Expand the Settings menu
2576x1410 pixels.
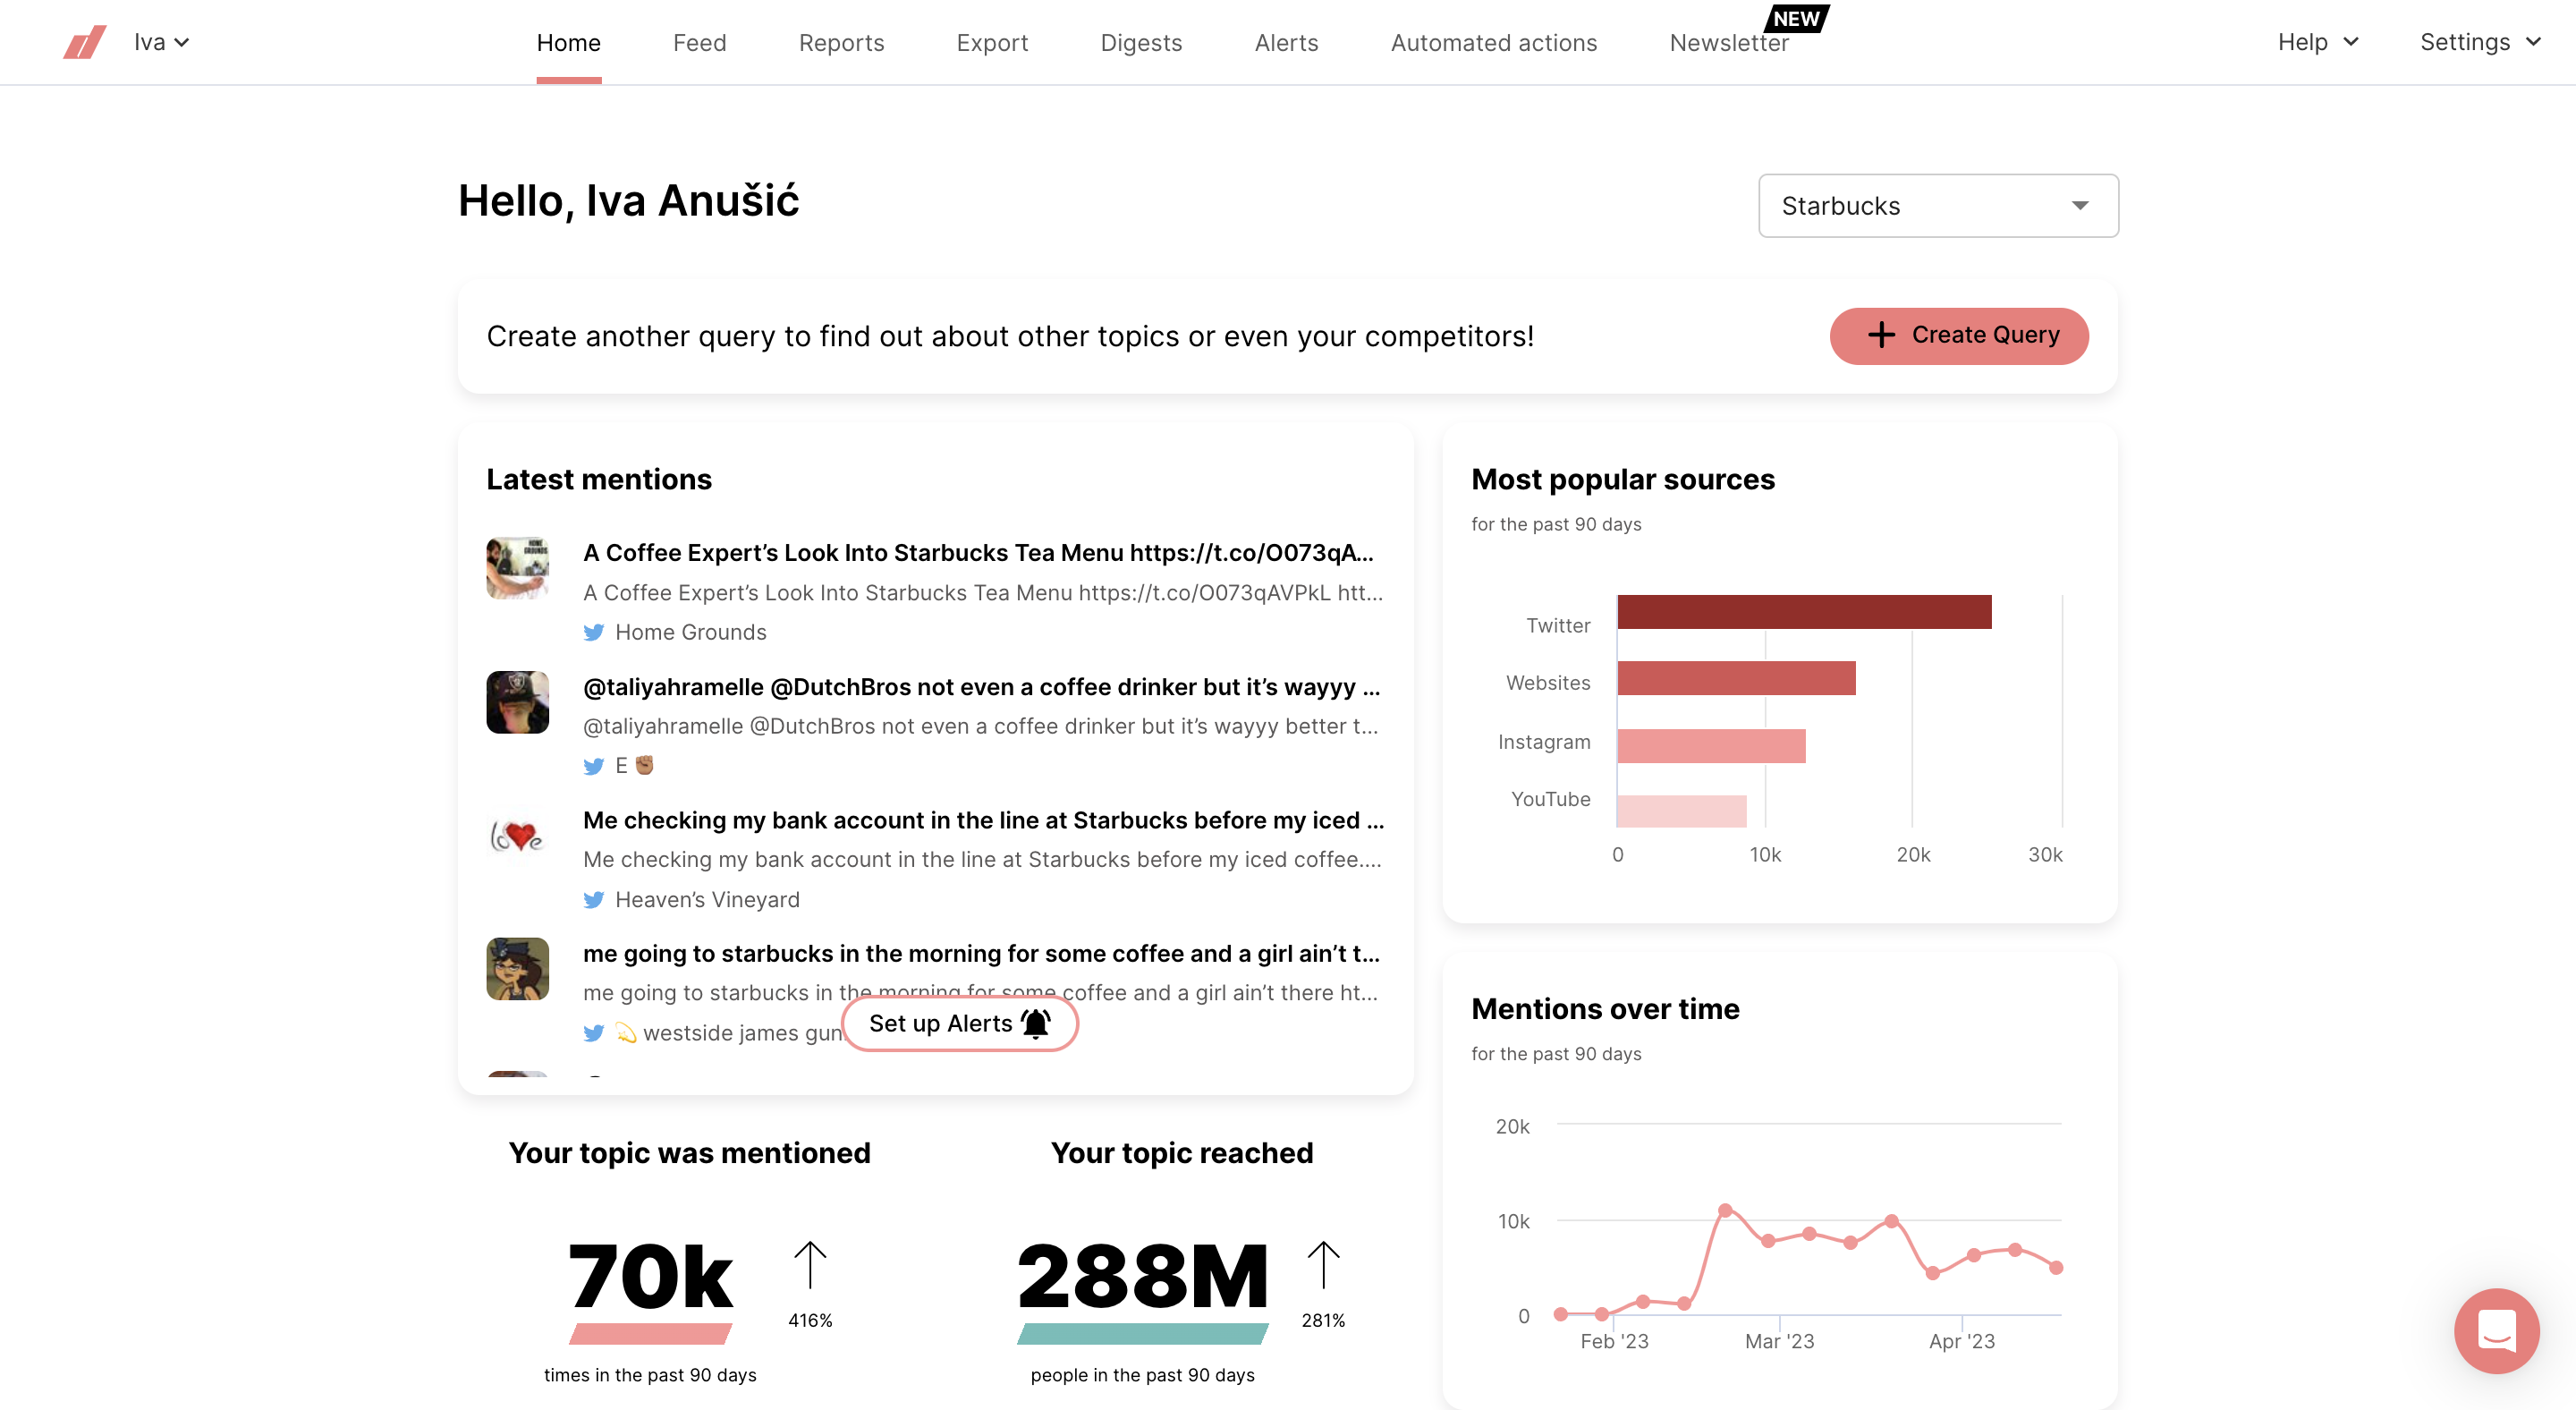click(x=2480, y=42)
